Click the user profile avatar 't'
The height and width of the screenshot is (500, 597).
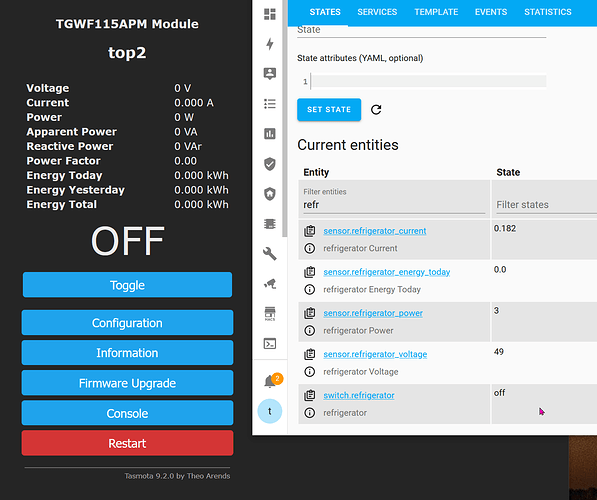click(x=270, y=411)
